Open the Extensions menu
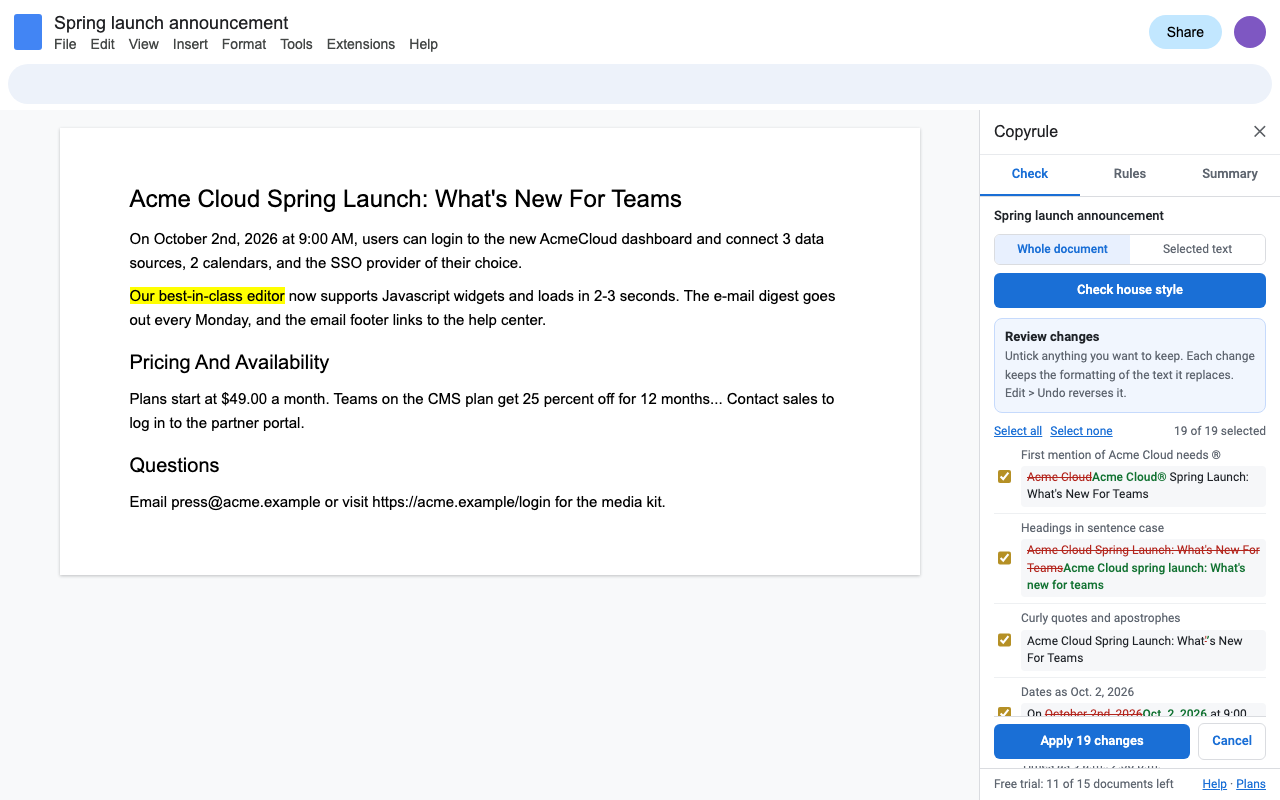The width and height of the screenshot is (1280, 800). [x=361, y=44]
